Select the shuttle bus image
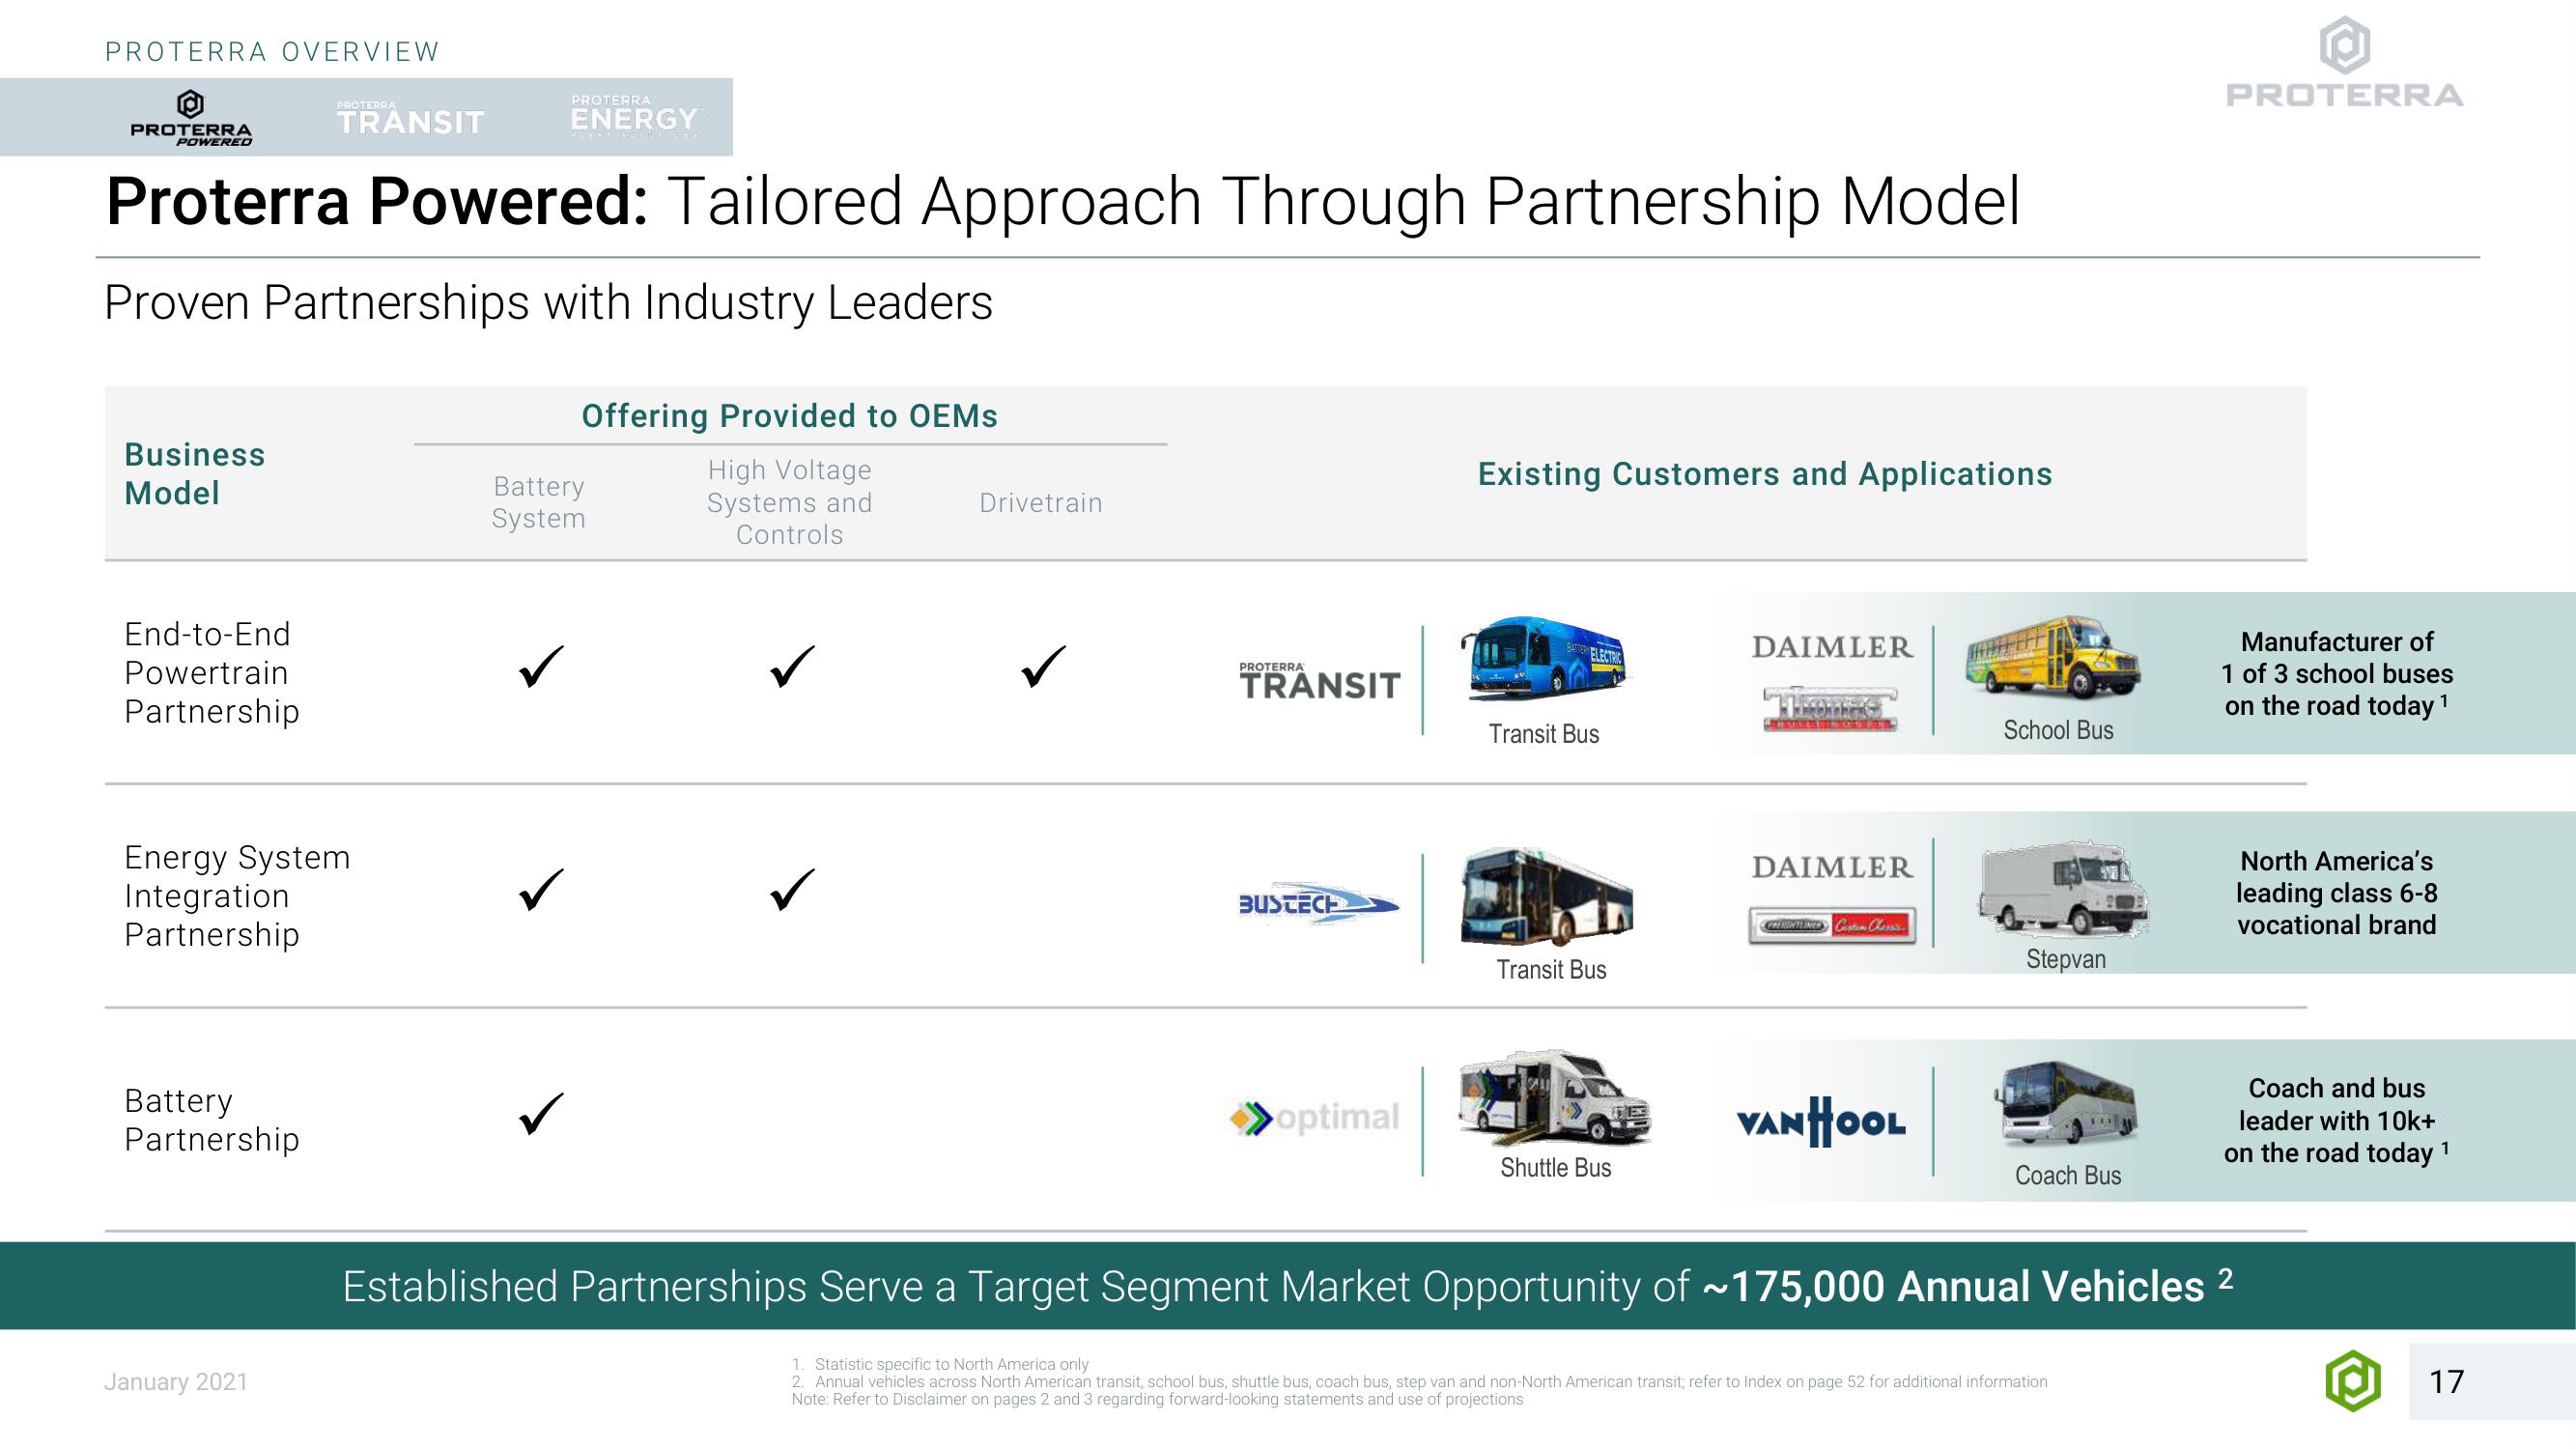 pyautogui.click(x=1554, y=1097)
